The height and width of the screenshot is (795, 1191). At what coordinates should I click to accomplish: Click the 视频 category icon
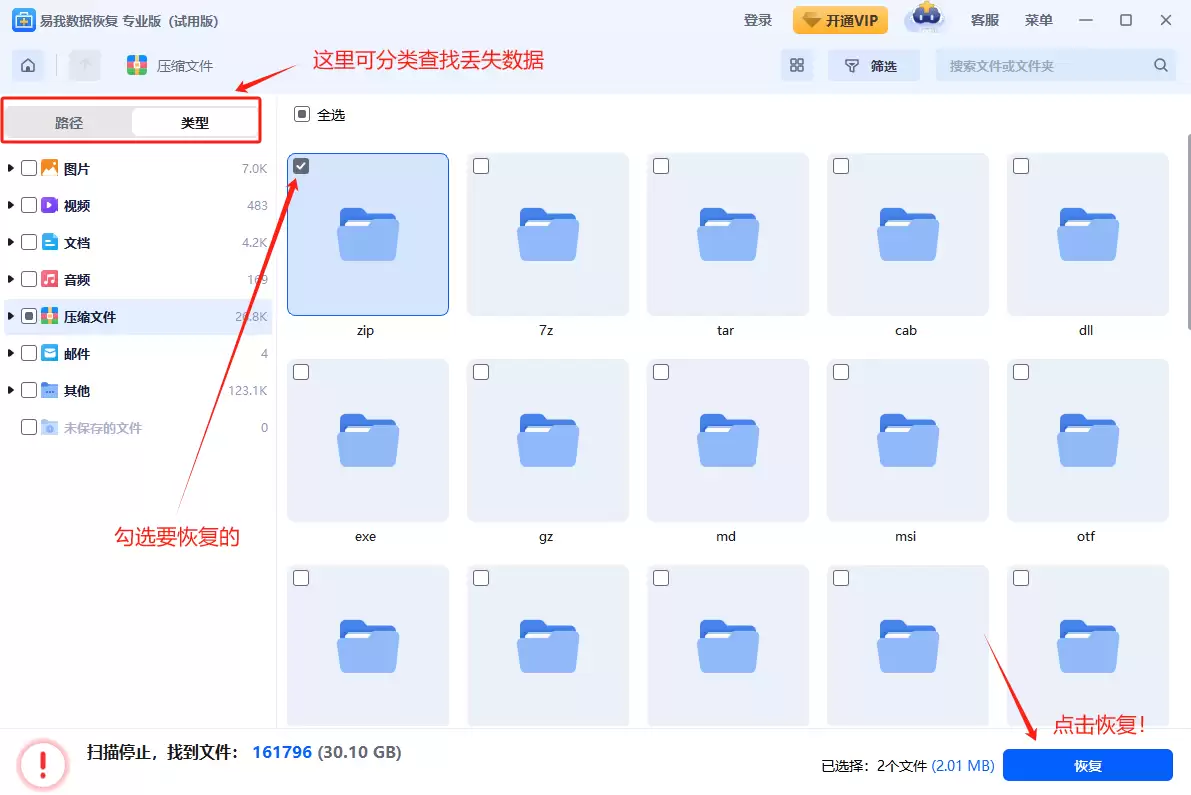pyautogui.click(x=50, y=206)
